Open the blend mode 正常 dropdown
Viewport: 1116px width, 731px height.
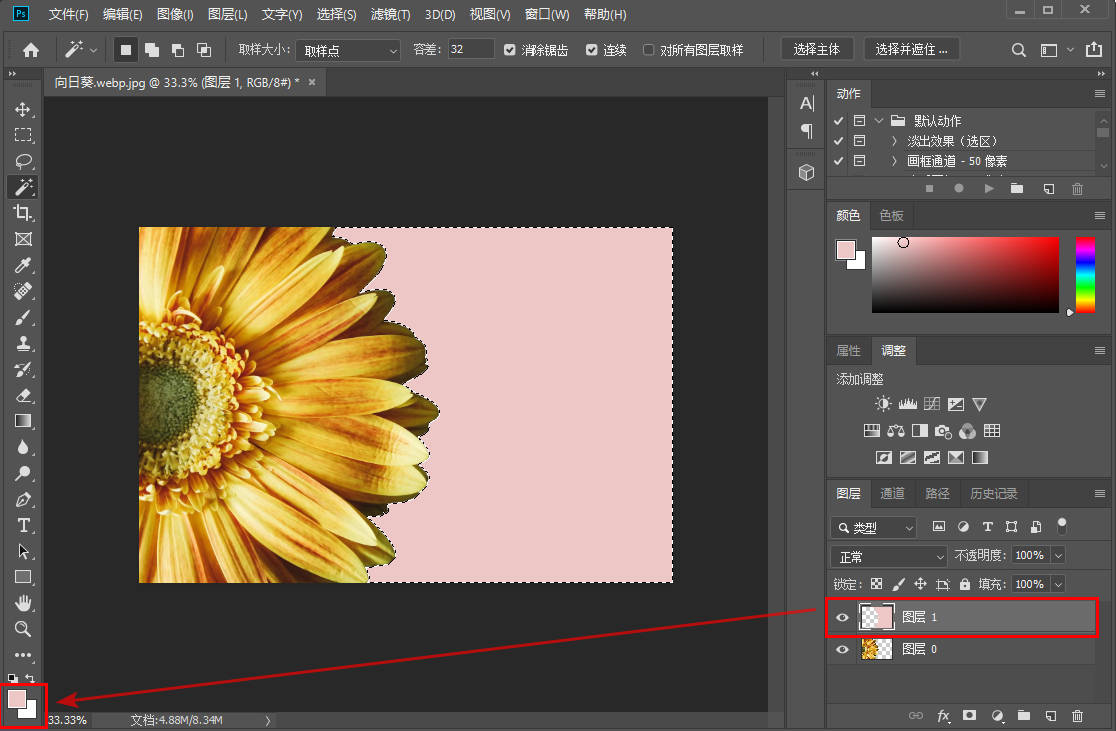pos(888,556)
